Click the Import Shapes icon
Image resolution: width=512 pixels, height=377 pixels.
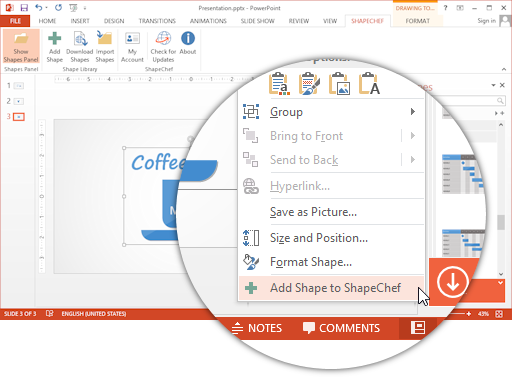pyautogui.click(x=105, y=47)
